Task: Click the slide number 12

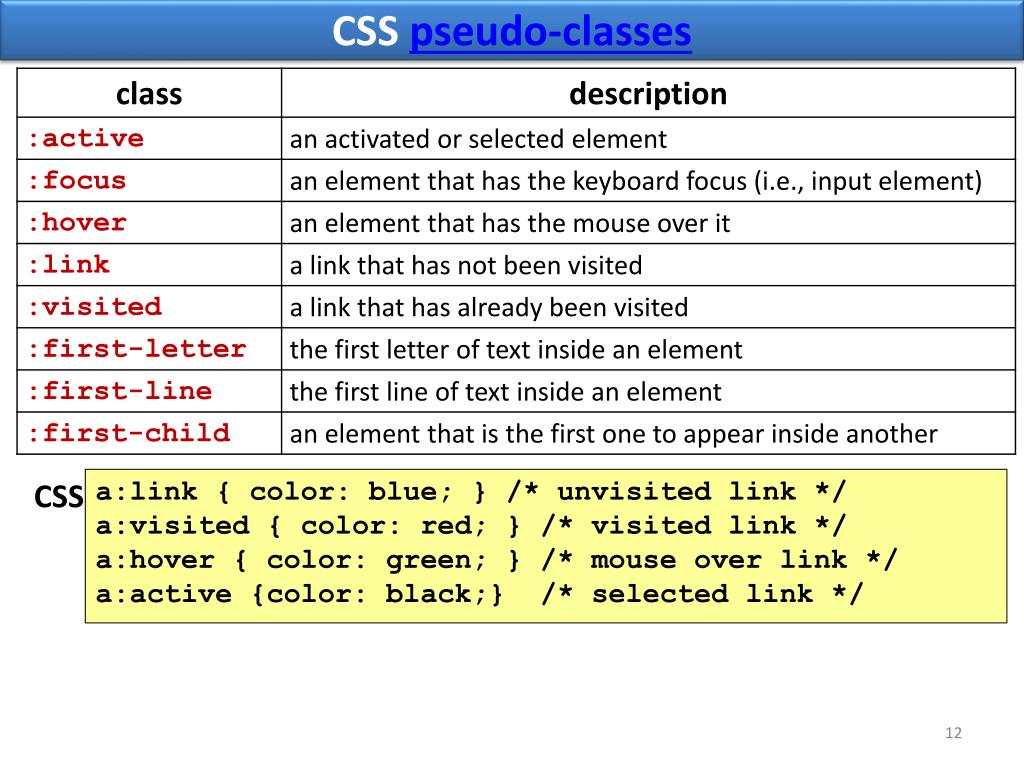Action: 953,733
